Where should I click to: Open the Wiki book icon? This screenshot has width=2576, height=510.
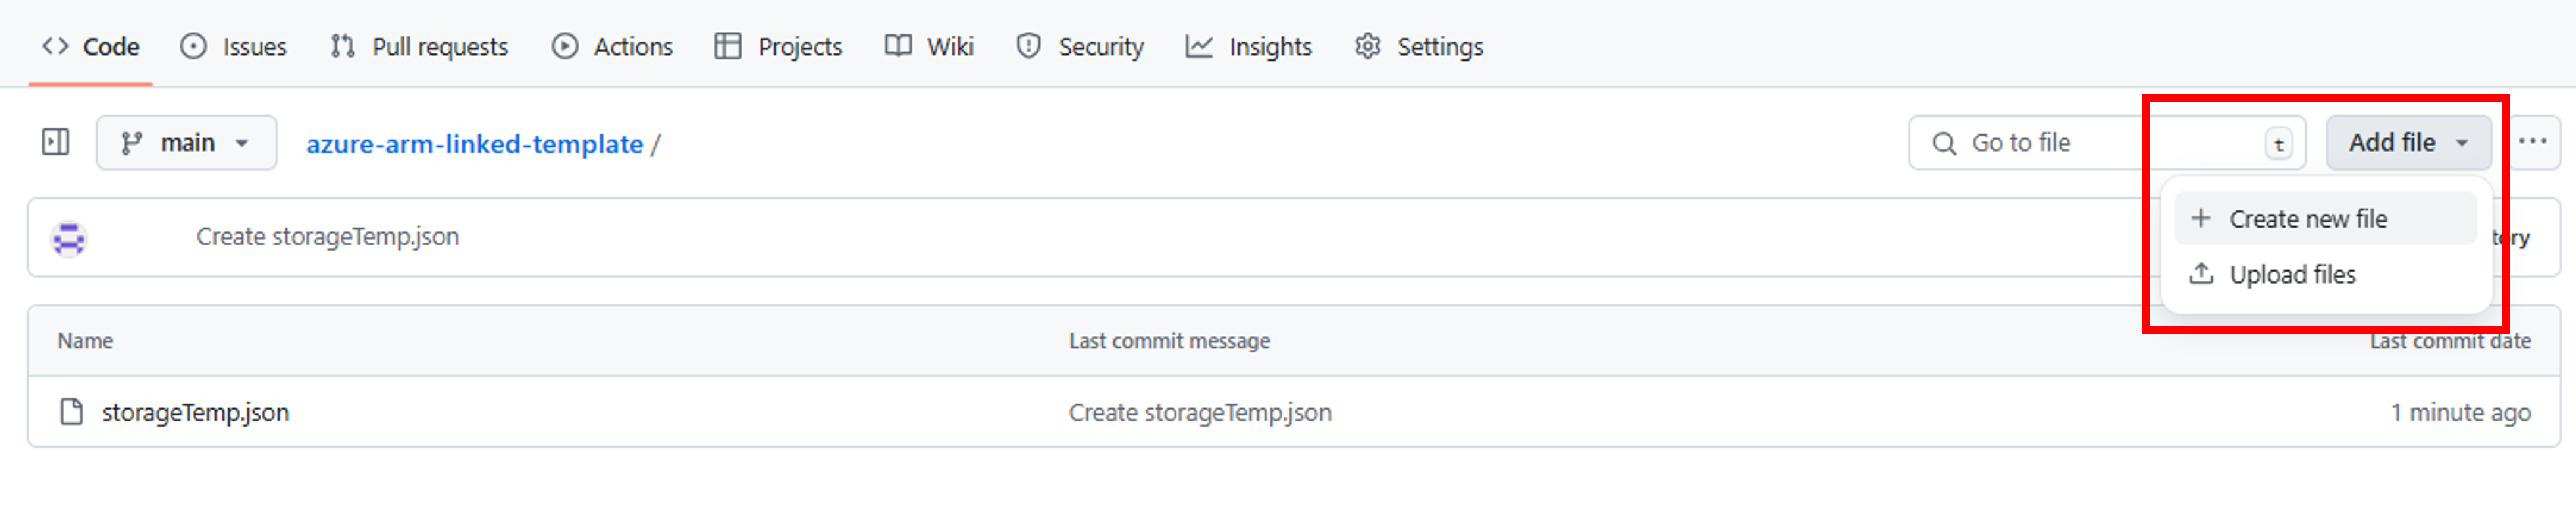click(x=896, y=46)
